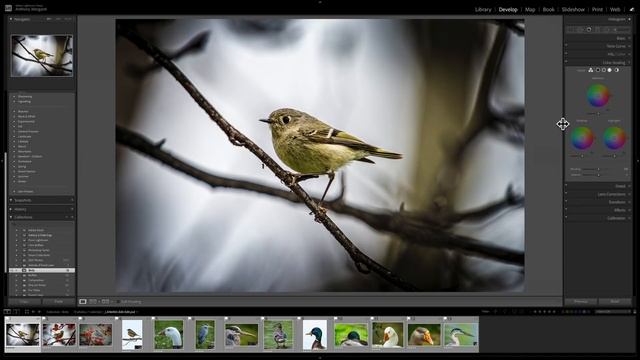Viewport: 640px width, 360px height.
Task: Click the split Before/After orientation icon
Action: pos(105,302)
